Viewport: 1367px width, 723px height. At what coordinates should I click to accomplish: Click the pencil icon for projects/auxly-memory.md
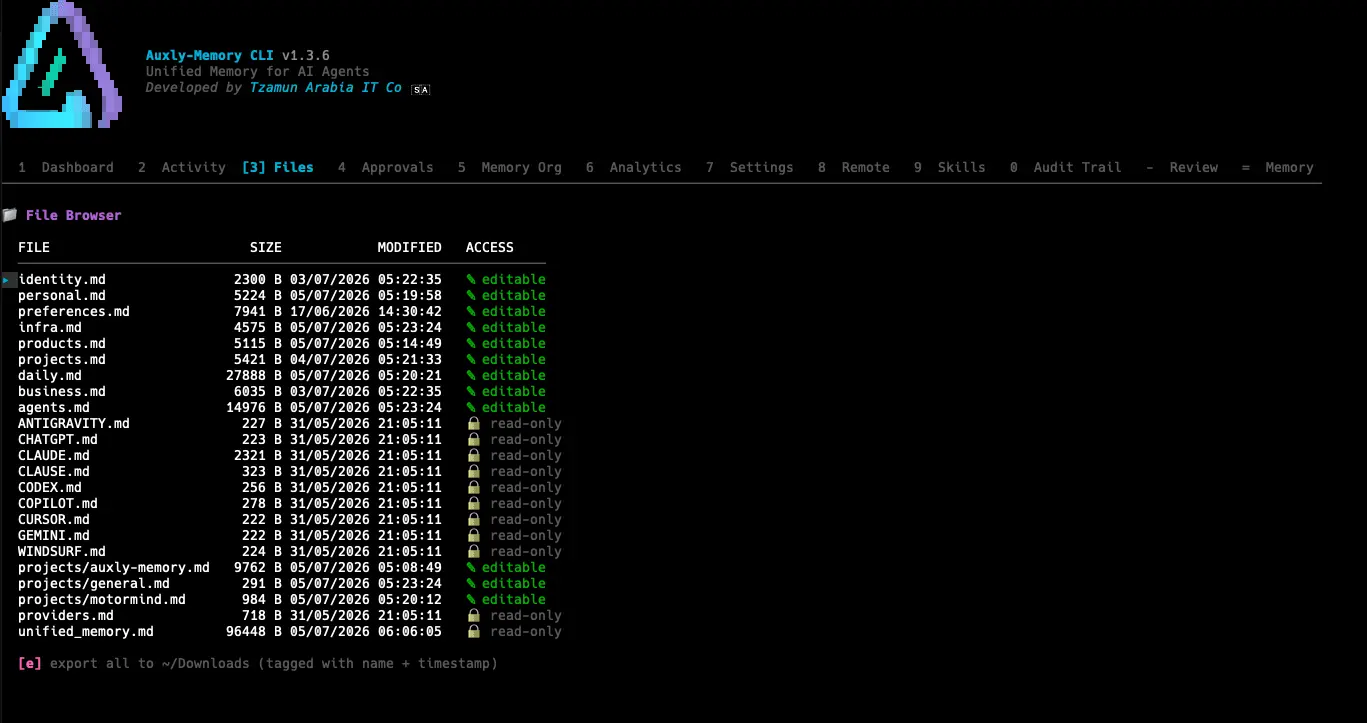coord(472,567)
